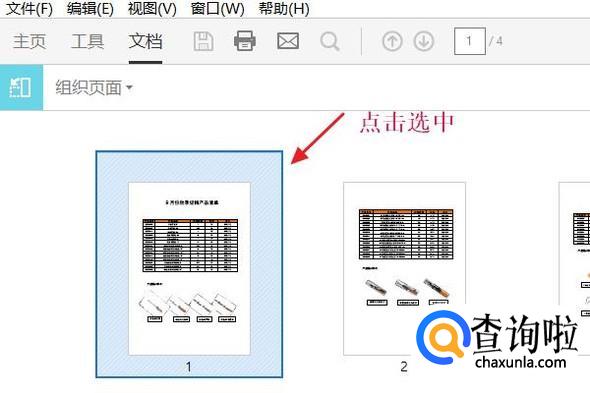Go to previous page with up arrow
This screenshot has width=590, height=393.
(x=392, y=41)
